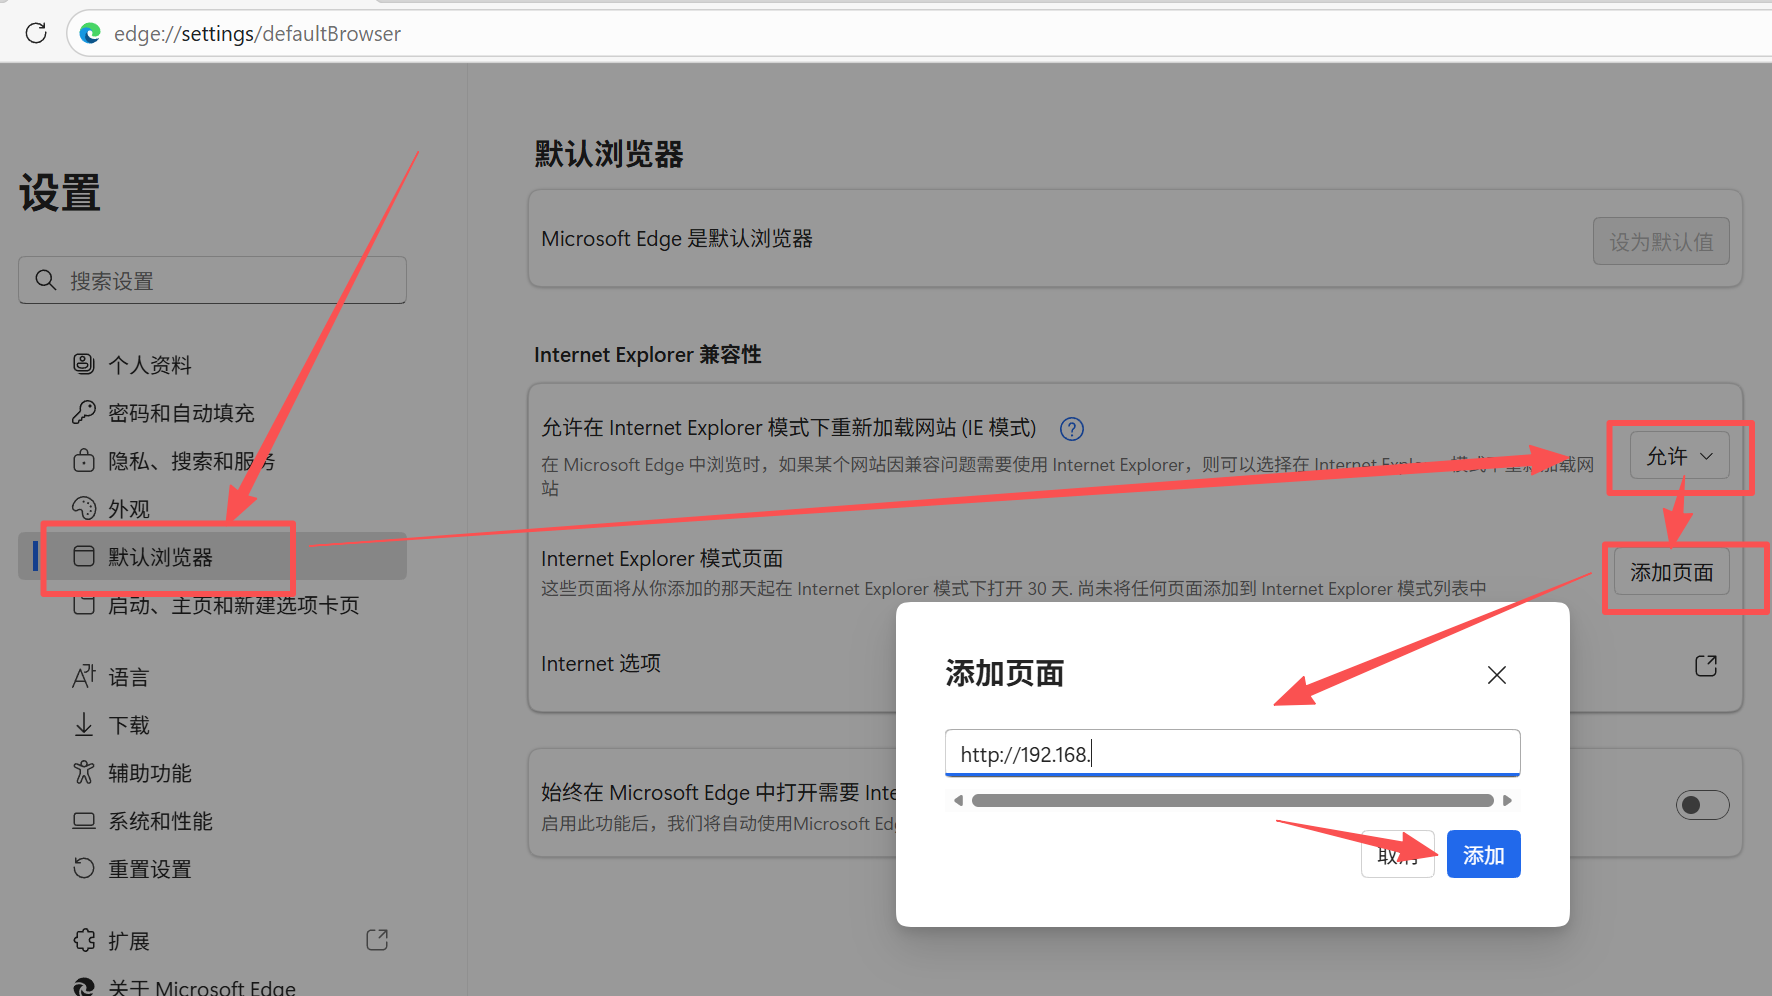Viewport: 1772px width, 996px height.
Task: Open 辅助功能 settings section
Action: [x=150, y=773]
